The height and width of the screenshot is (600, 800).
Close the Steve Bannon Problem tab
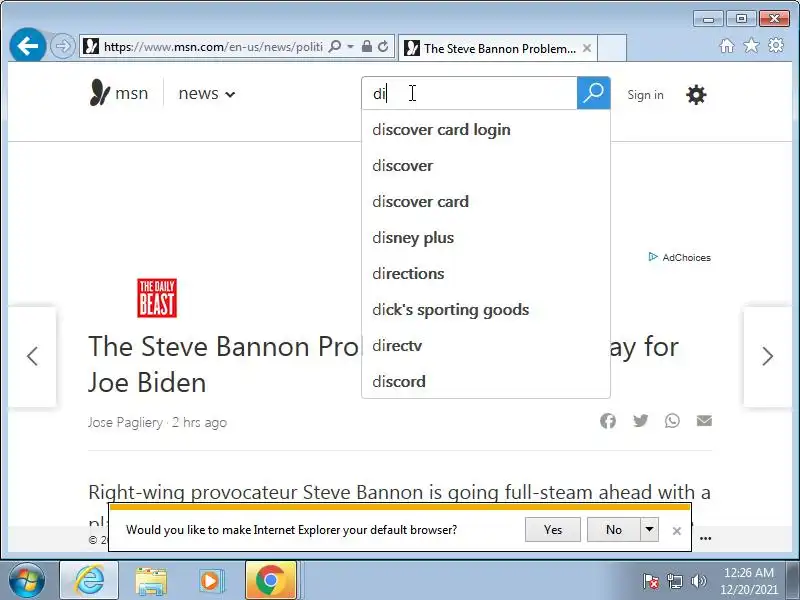pyautogui.click(x=587, y=48)
